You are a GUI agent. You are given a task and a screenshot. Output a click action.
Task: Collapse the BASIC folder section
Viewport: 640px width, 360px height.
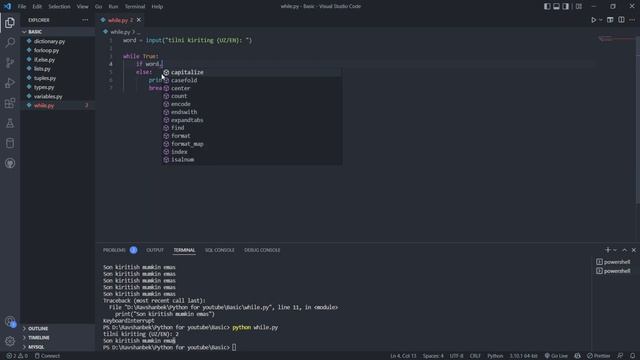pos(58,31)
